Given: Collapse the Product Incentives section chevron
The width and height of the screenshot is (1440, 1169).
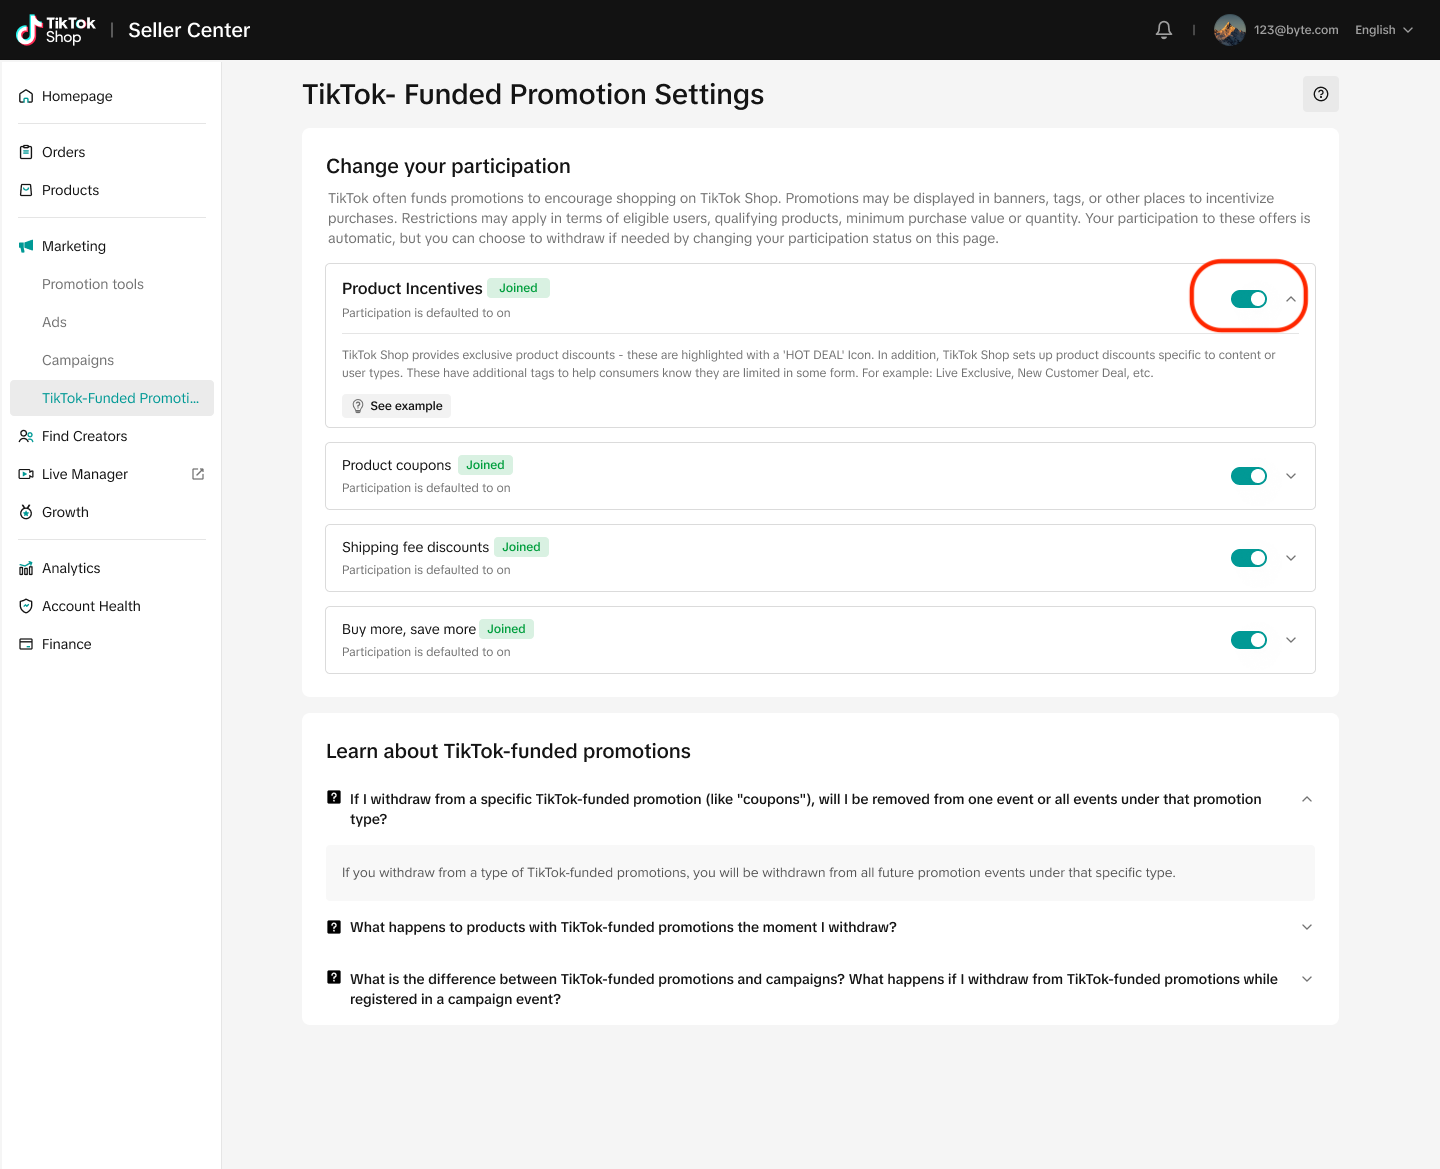Looking at the screenshot, I should click(1291, 299).
